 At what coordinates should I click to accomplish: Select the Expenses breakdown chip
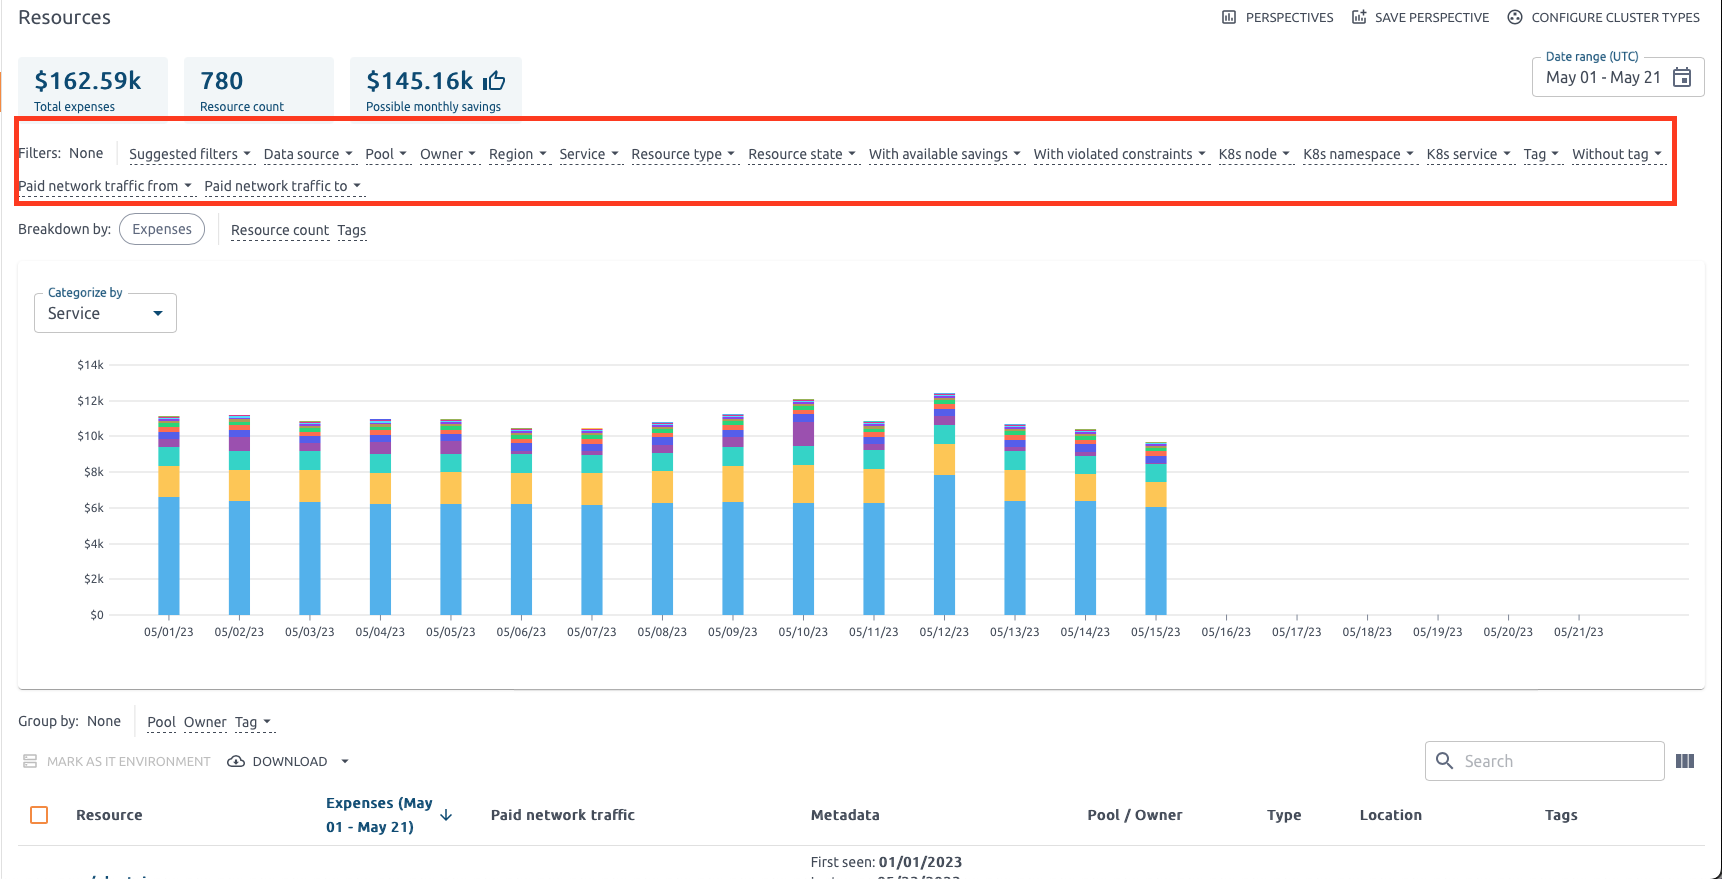click(x=162, y=229)
